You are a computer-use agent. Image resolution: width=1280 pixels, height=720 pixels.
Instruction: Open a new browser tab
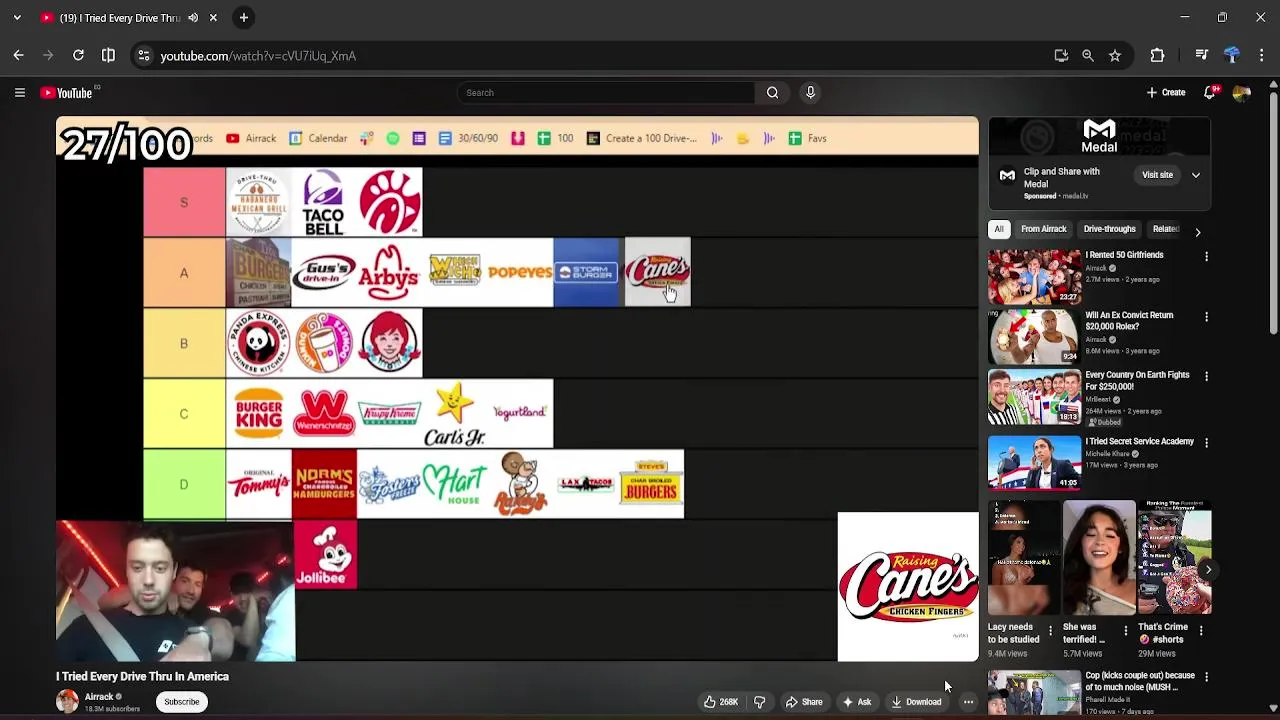(x=244, y=17)
